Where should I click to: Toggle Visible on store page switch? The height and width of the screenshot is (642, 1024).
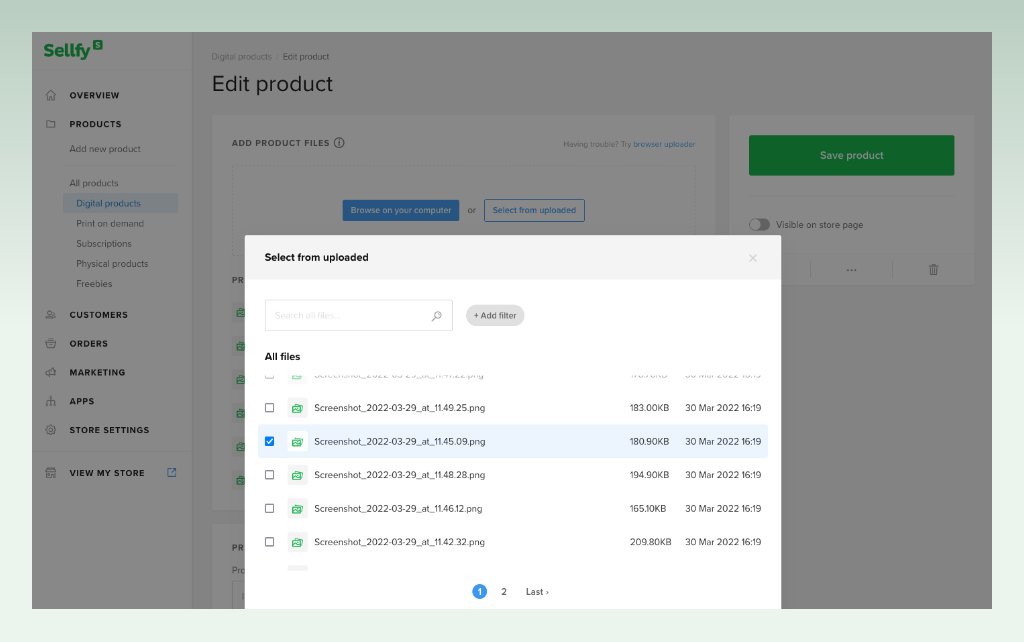point(759,225)
